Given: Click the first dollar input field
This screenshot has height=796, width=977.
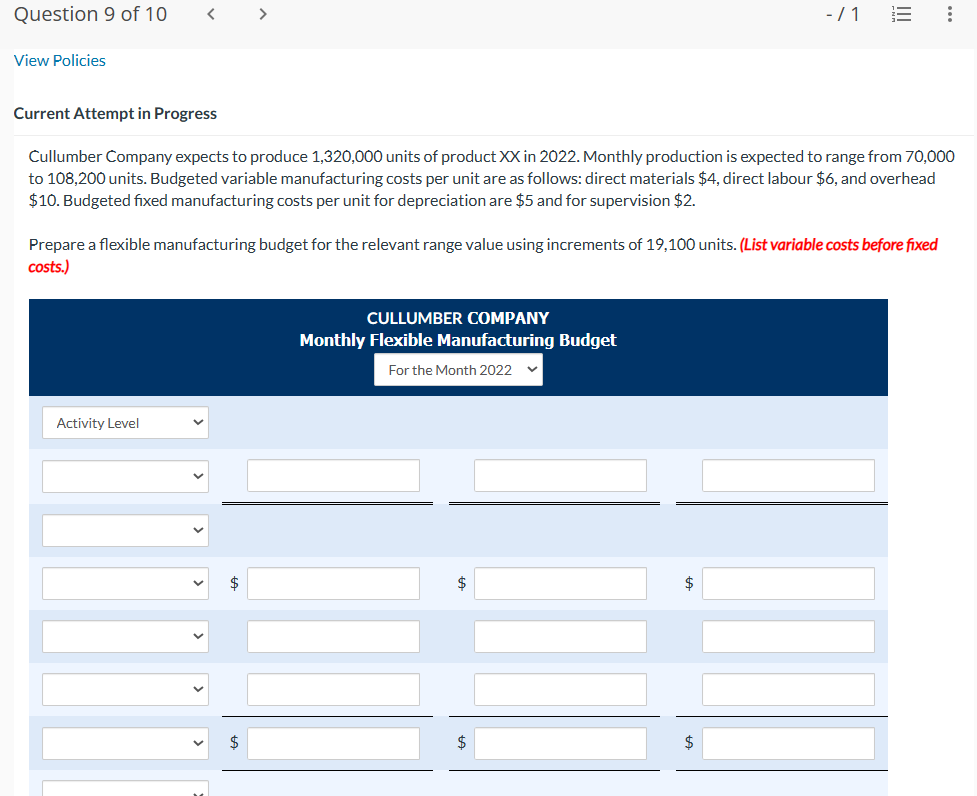Looking at the screenshot, I should point(333,583).
